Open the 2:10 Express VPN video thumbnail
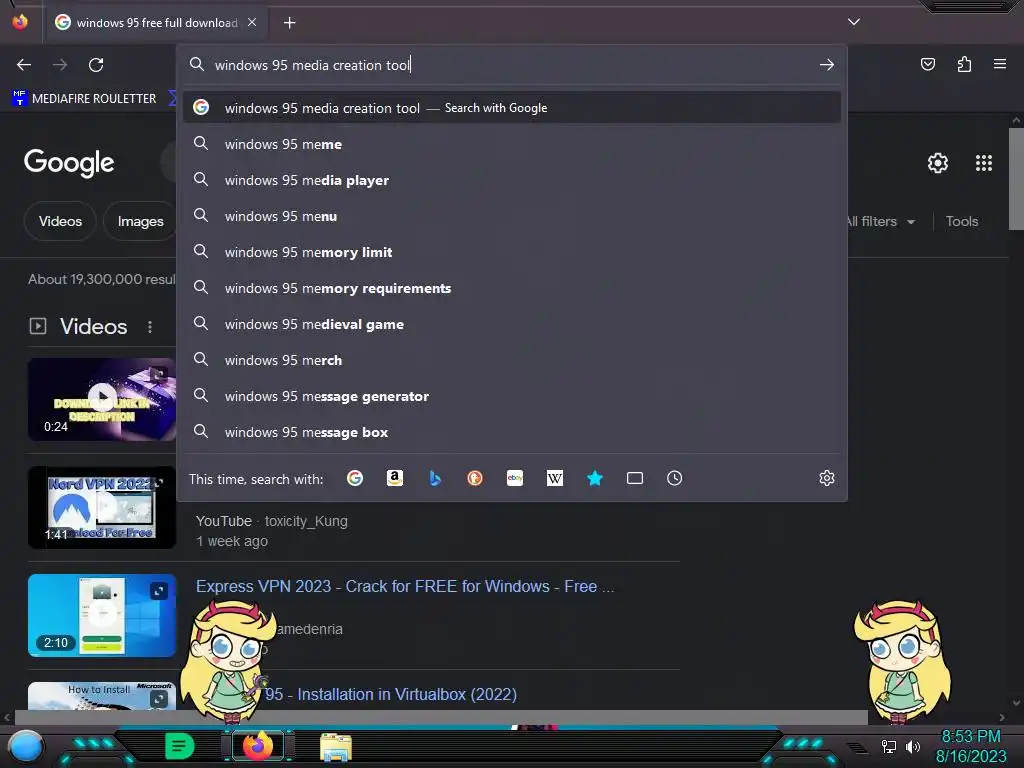This screenshot has height=768, width=1024. pyautogui.click(x=102, y=615)
